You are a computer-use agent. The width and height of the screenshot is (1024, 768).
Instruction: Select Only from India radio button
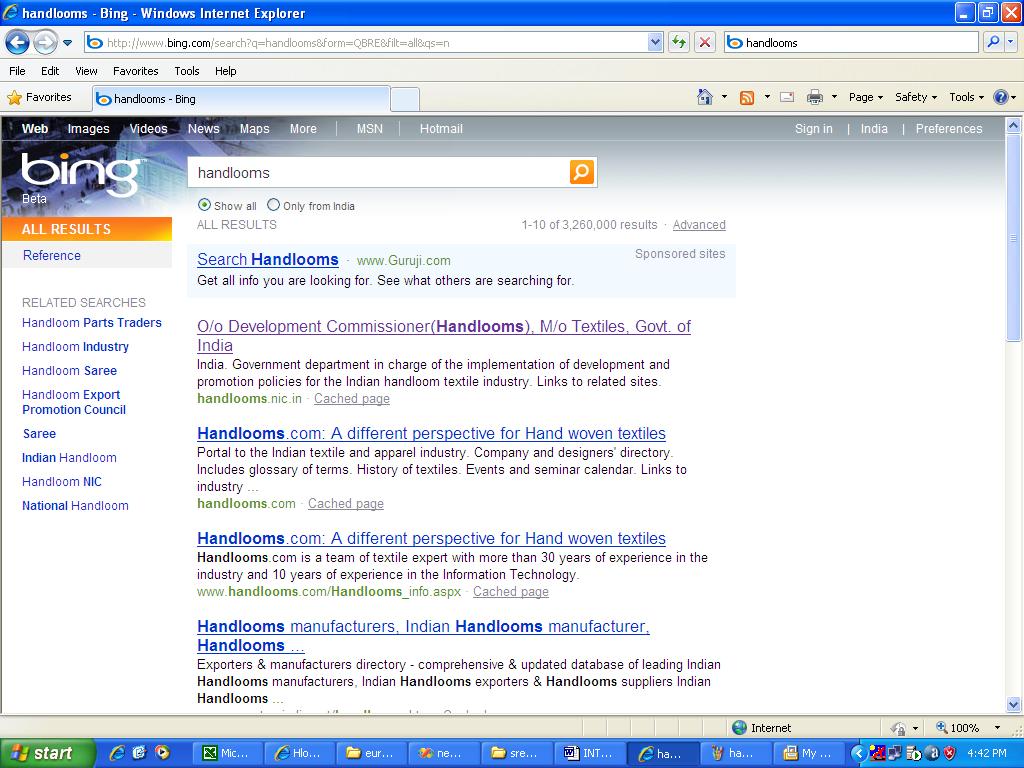click(274, 205)
